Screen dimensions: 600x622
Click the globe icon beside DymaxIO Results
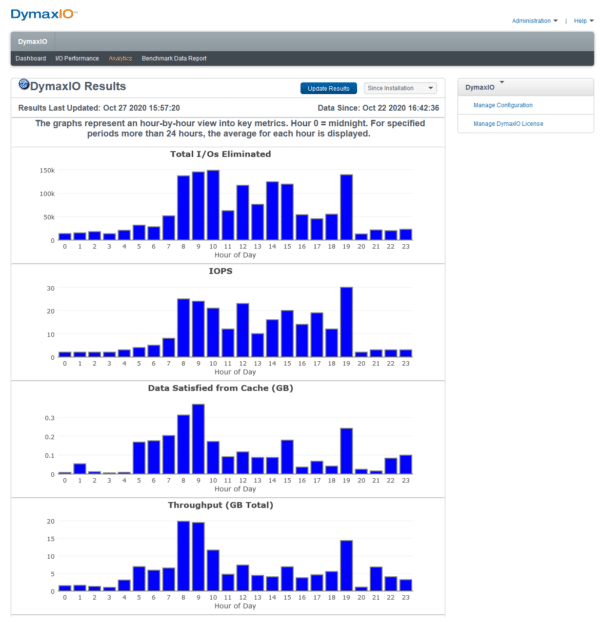click(x=25, y=84)
